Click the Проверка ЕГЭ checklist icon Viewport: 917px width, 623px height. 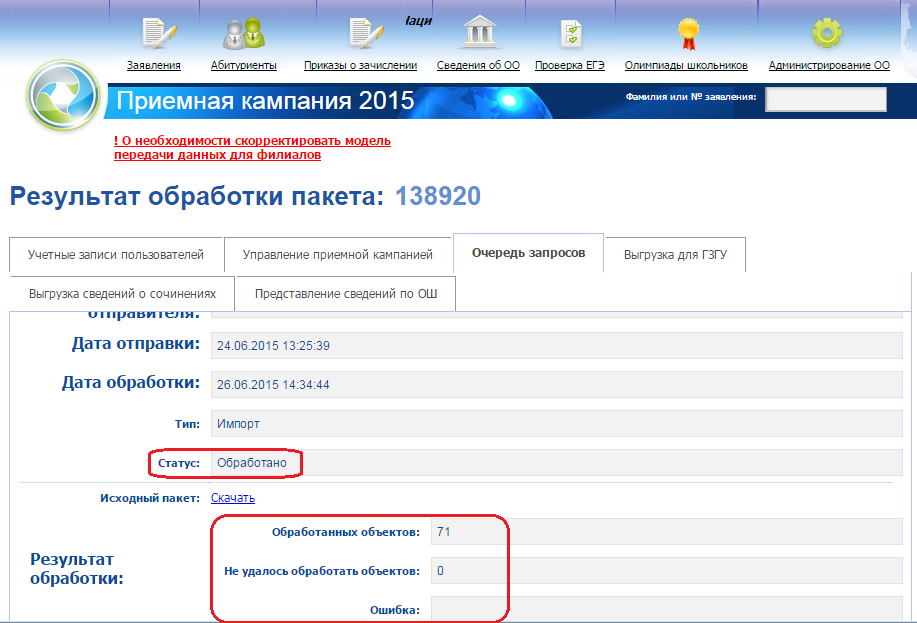[x=570, y=33]
